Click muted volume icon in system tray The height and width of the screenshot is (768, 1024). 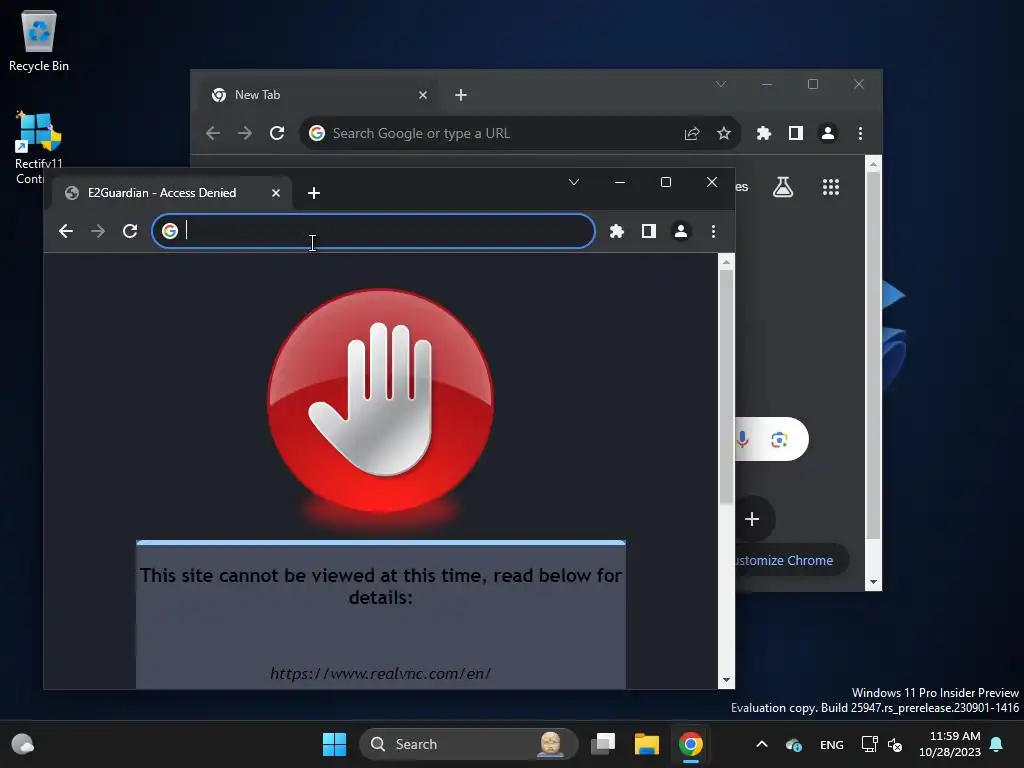click(x=895, y=744)
